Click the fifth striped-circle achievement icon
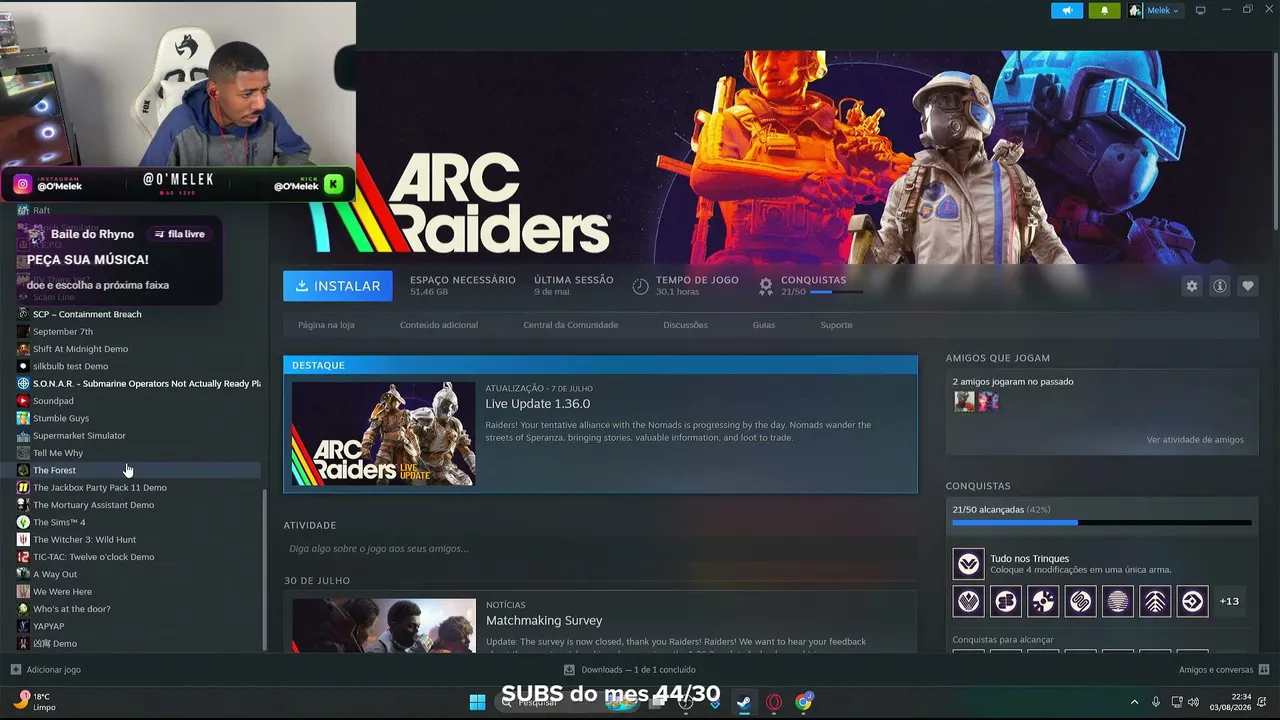Viewport: 1280px width, 720px height. point(1118,601)
